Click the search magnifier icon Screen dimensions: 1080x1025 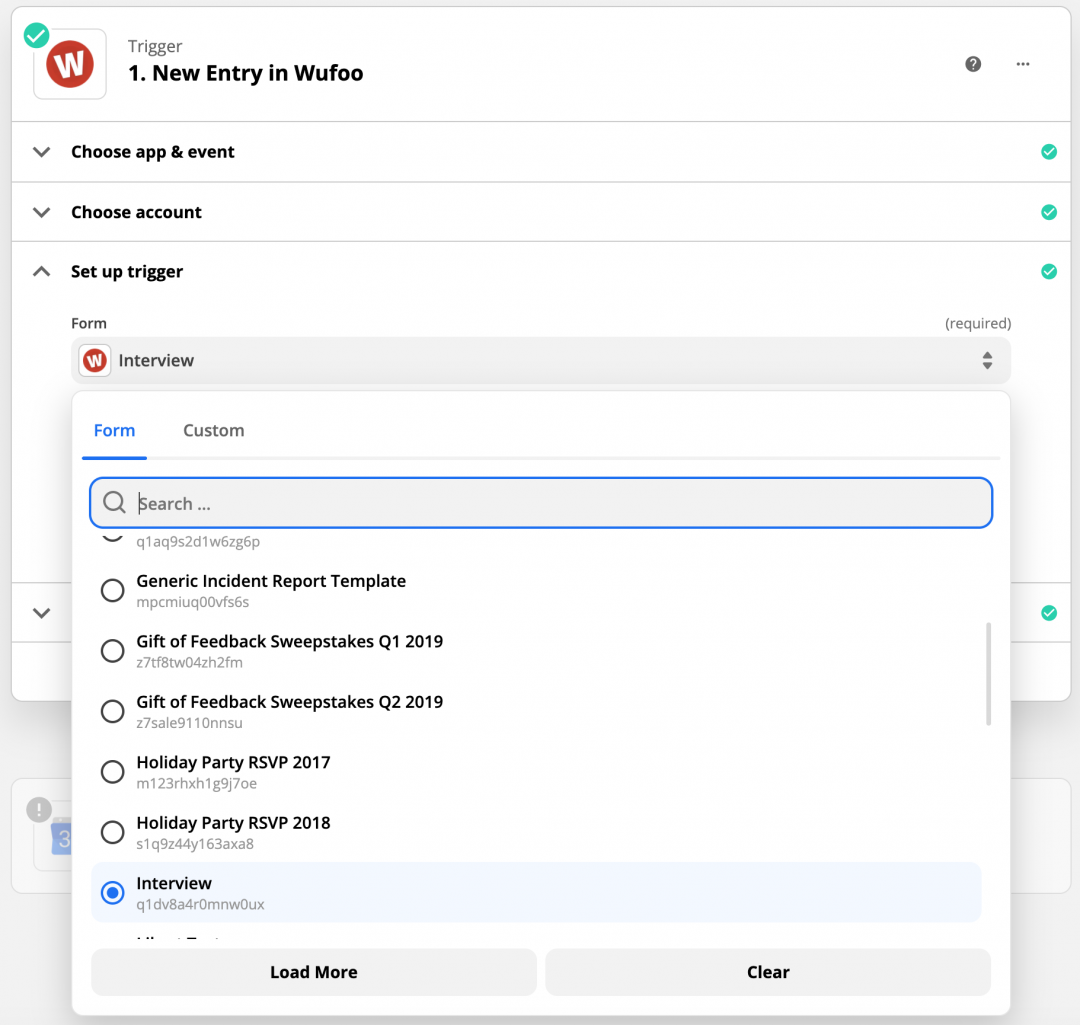113,503
